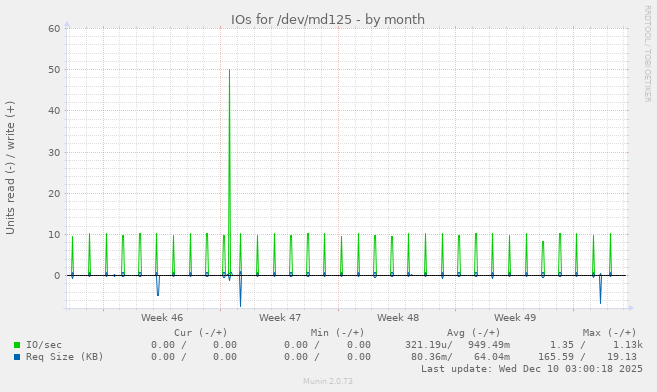Click the 'RRDTOOL / TOBI OETIKER' vertical label
The width and height of the screenshot is (657, 392).
click(x=647, y=54)
